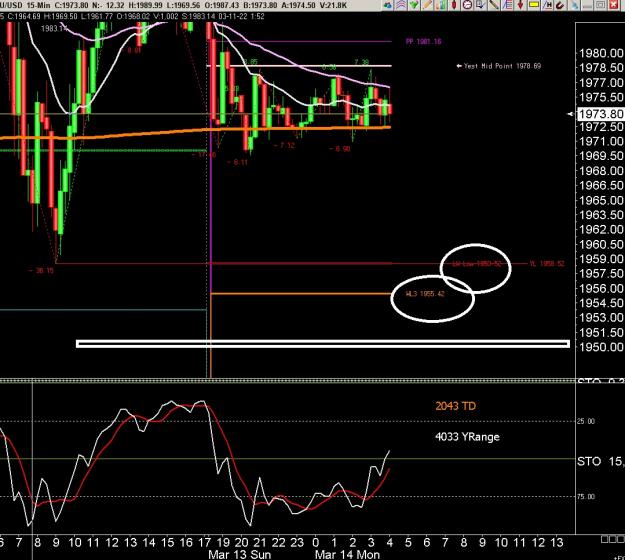Select the yellow rectangle tool
Image resolution: width=625 pixels, height=560 pixels.
[534, 5]
